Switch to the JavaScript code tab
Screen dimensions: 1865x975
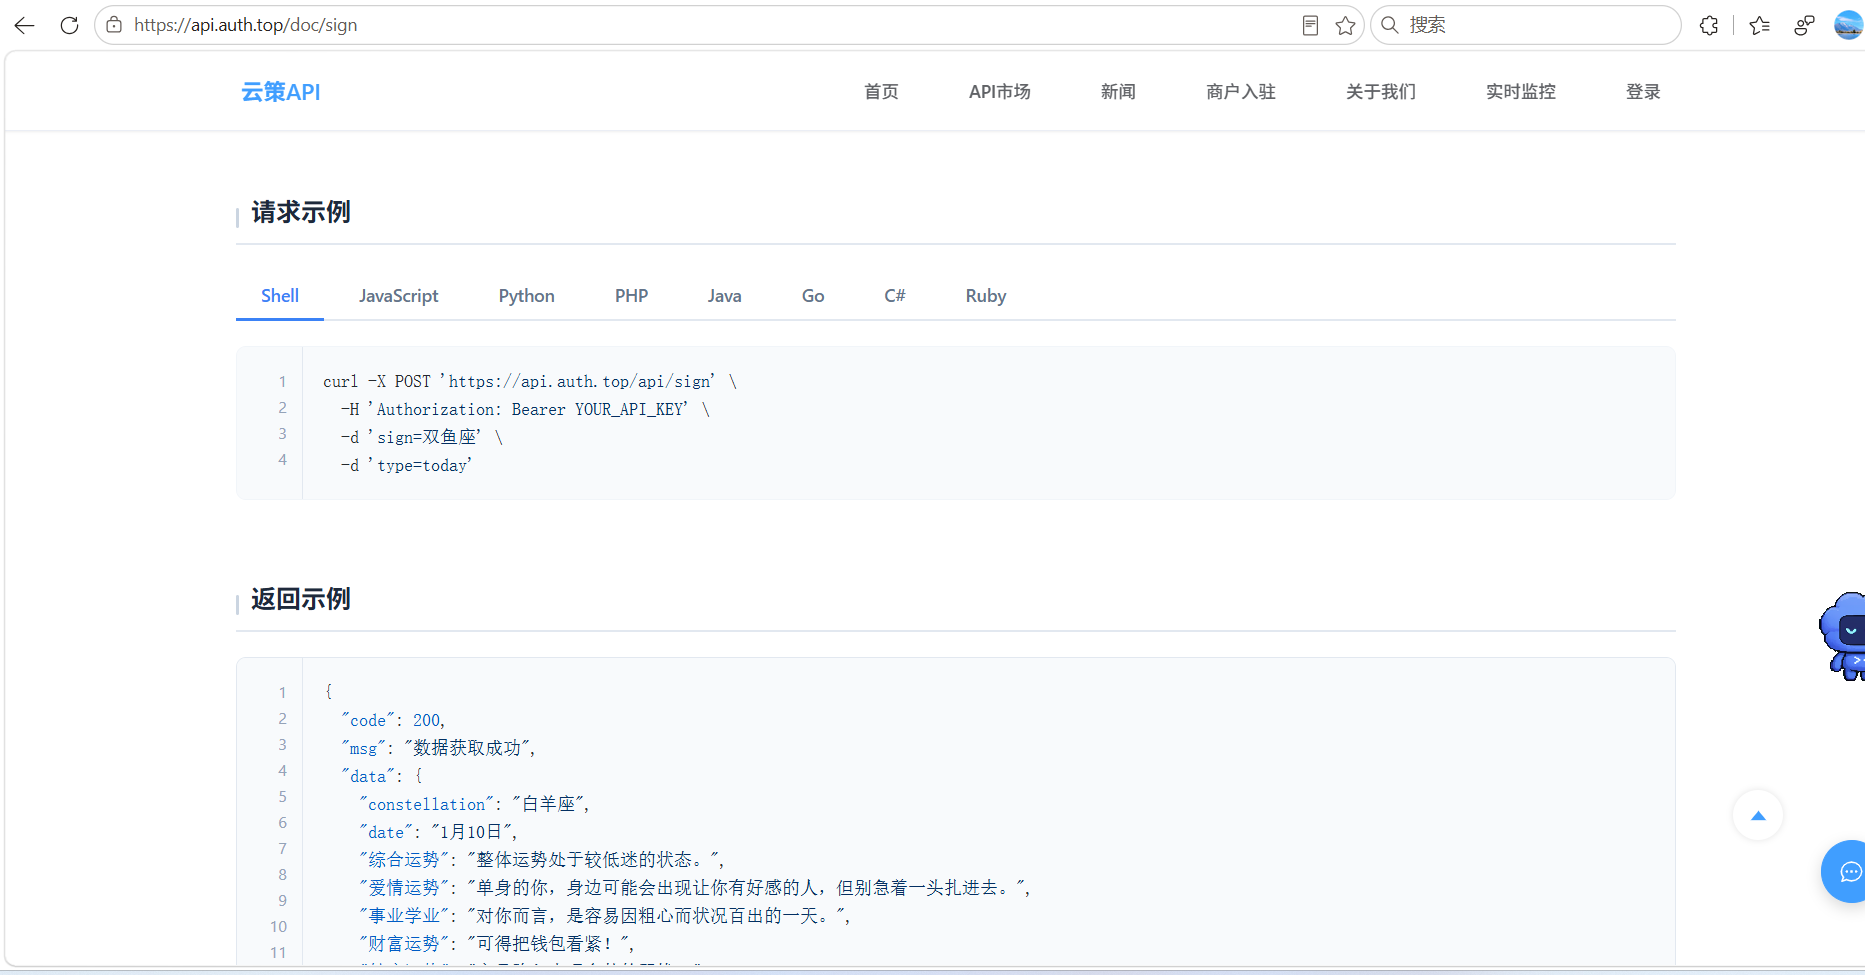399,296
